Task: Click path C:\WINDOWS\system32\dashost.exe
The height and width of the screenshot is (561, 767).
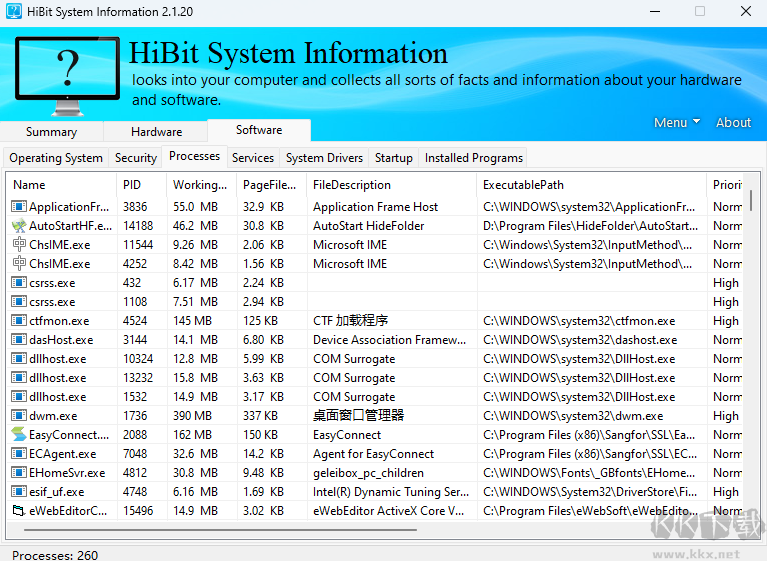Action: [x=580, y=340]
